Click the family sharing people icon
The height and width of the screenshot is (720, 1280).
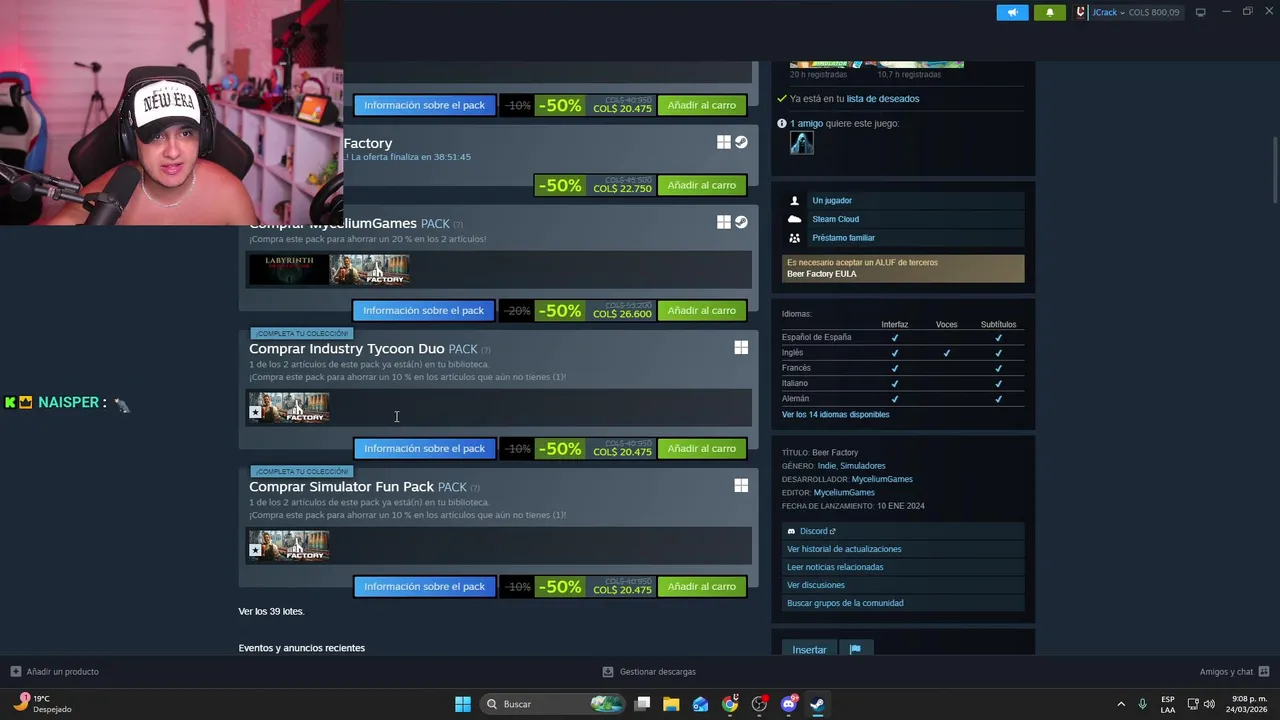coord(795,238)
